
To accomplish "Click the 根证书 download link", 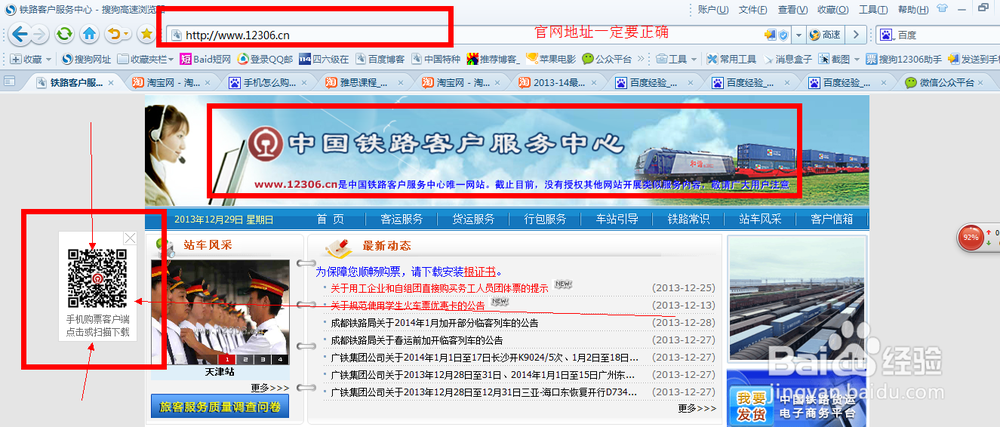I will coord(480,271).
